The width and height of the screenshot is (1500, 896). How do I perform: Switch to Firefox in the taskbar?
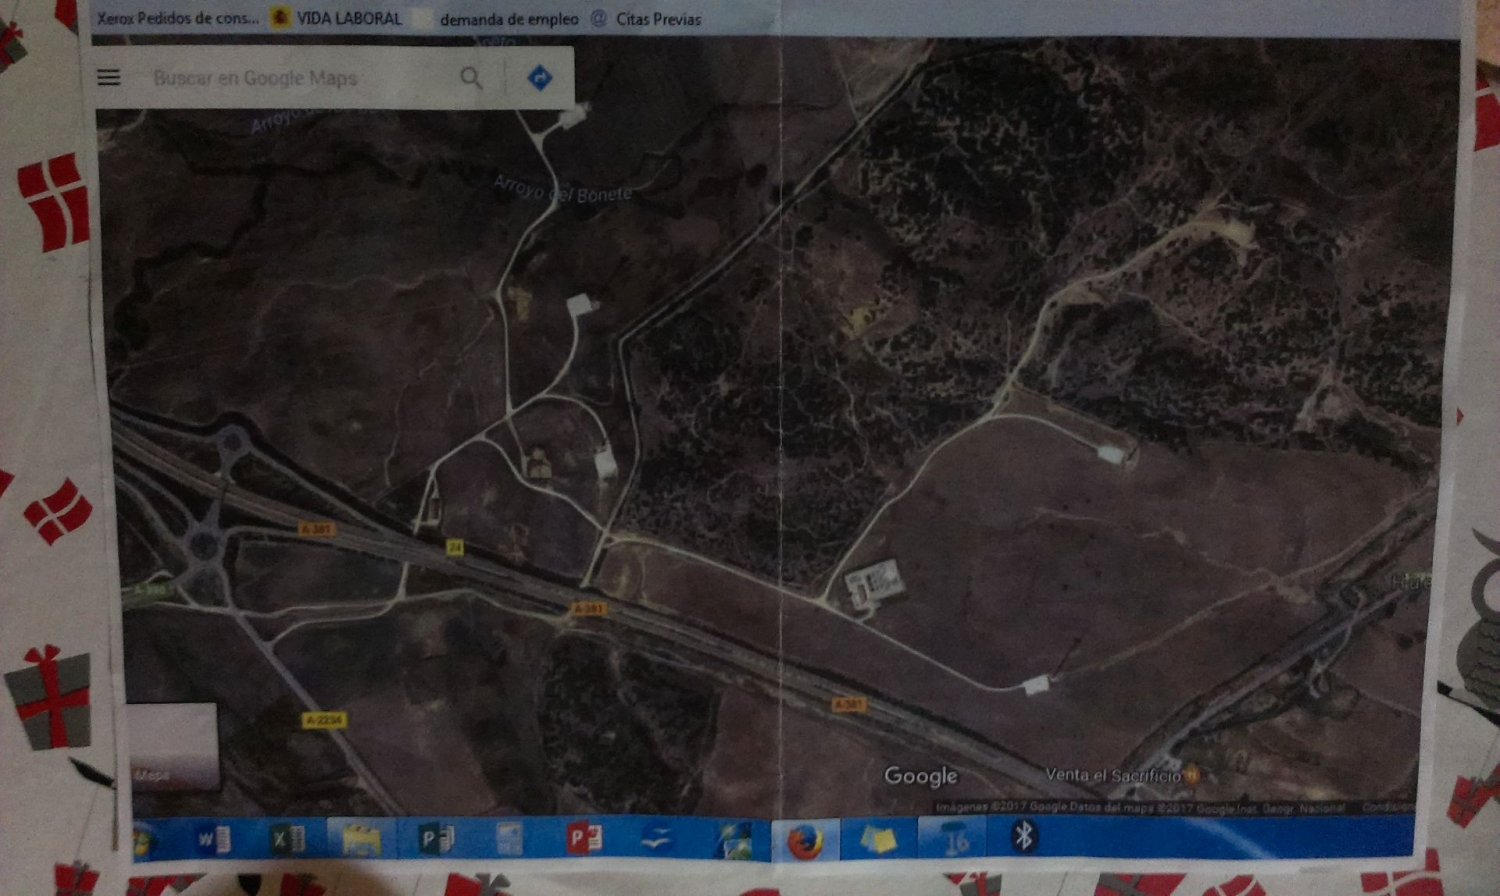[804, 841]
